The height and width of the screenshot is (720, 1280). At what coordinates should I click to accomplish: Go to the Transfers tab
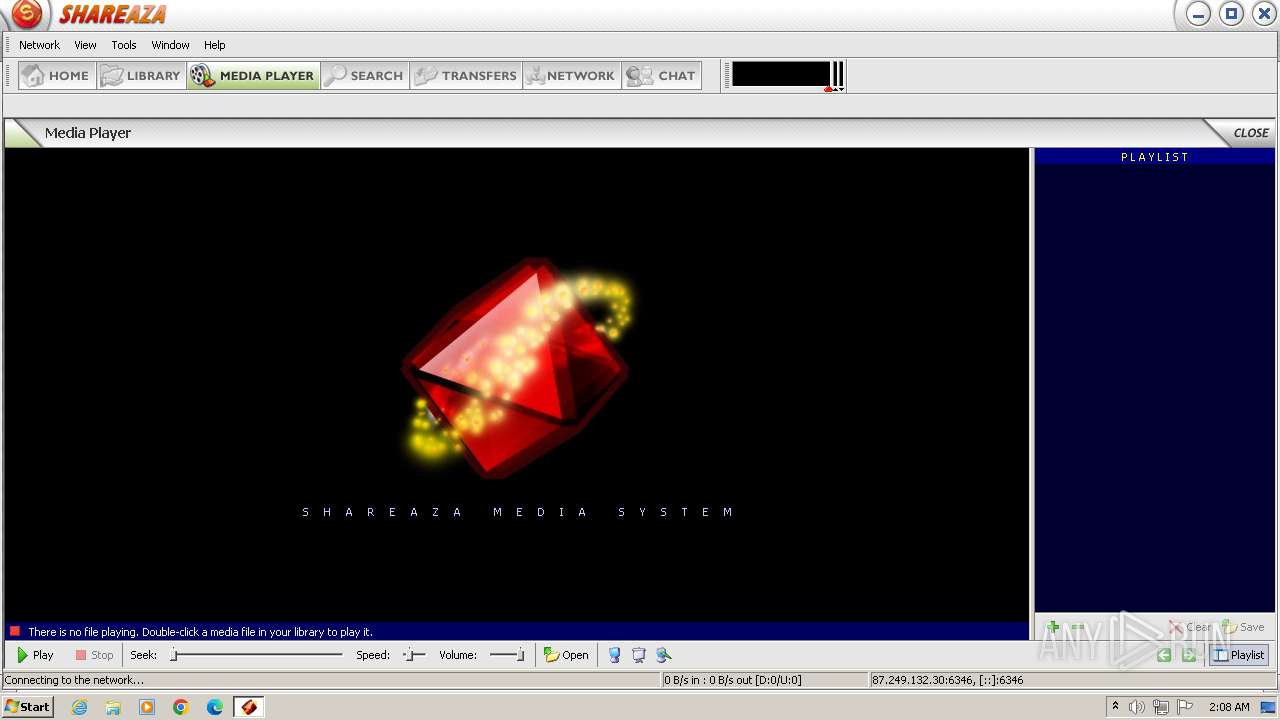click(466, 76)
